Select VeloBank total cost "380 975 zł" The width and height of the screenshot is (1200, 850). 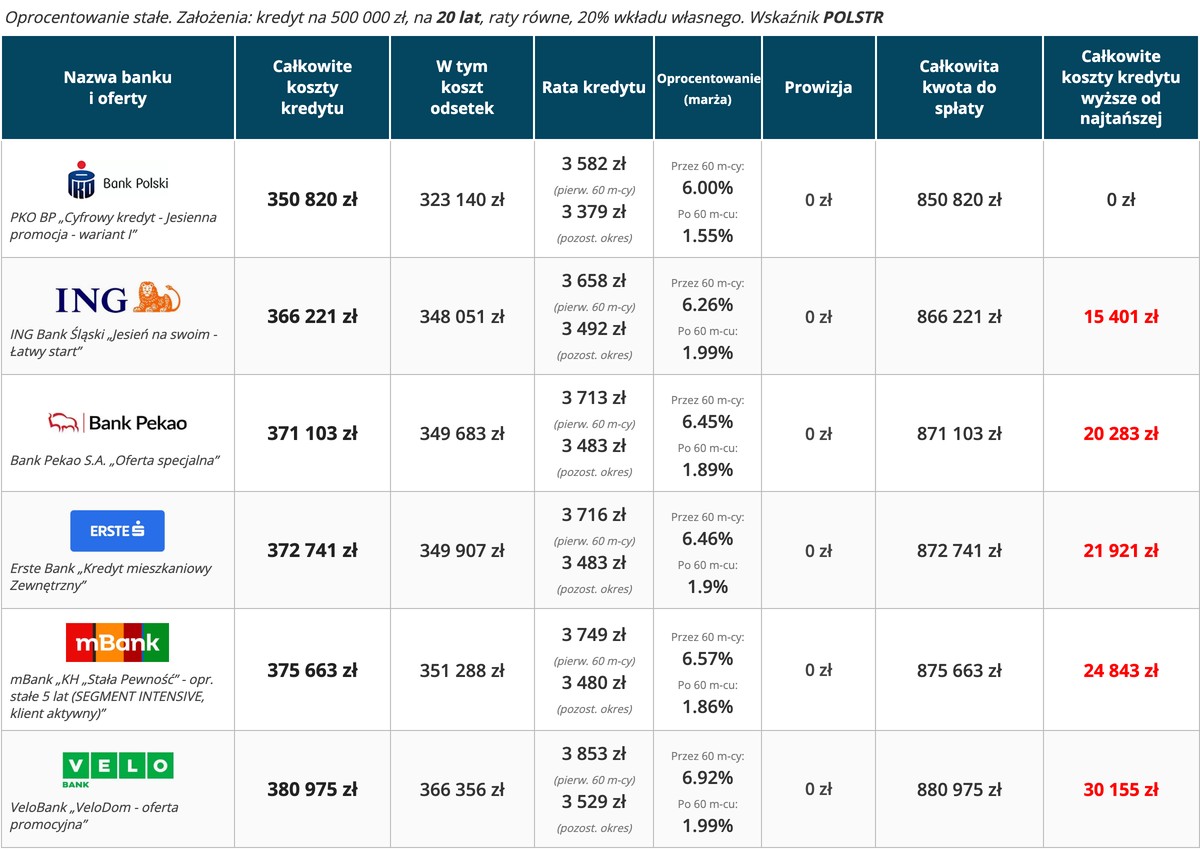coord(312,789)
